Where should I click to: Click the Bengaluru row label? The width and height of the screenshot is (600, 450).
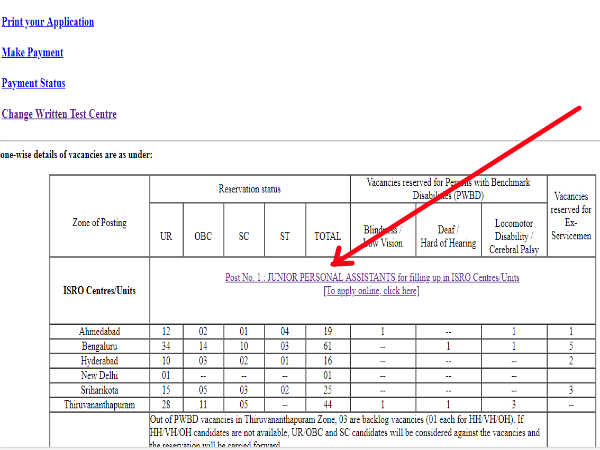(99, 346)
